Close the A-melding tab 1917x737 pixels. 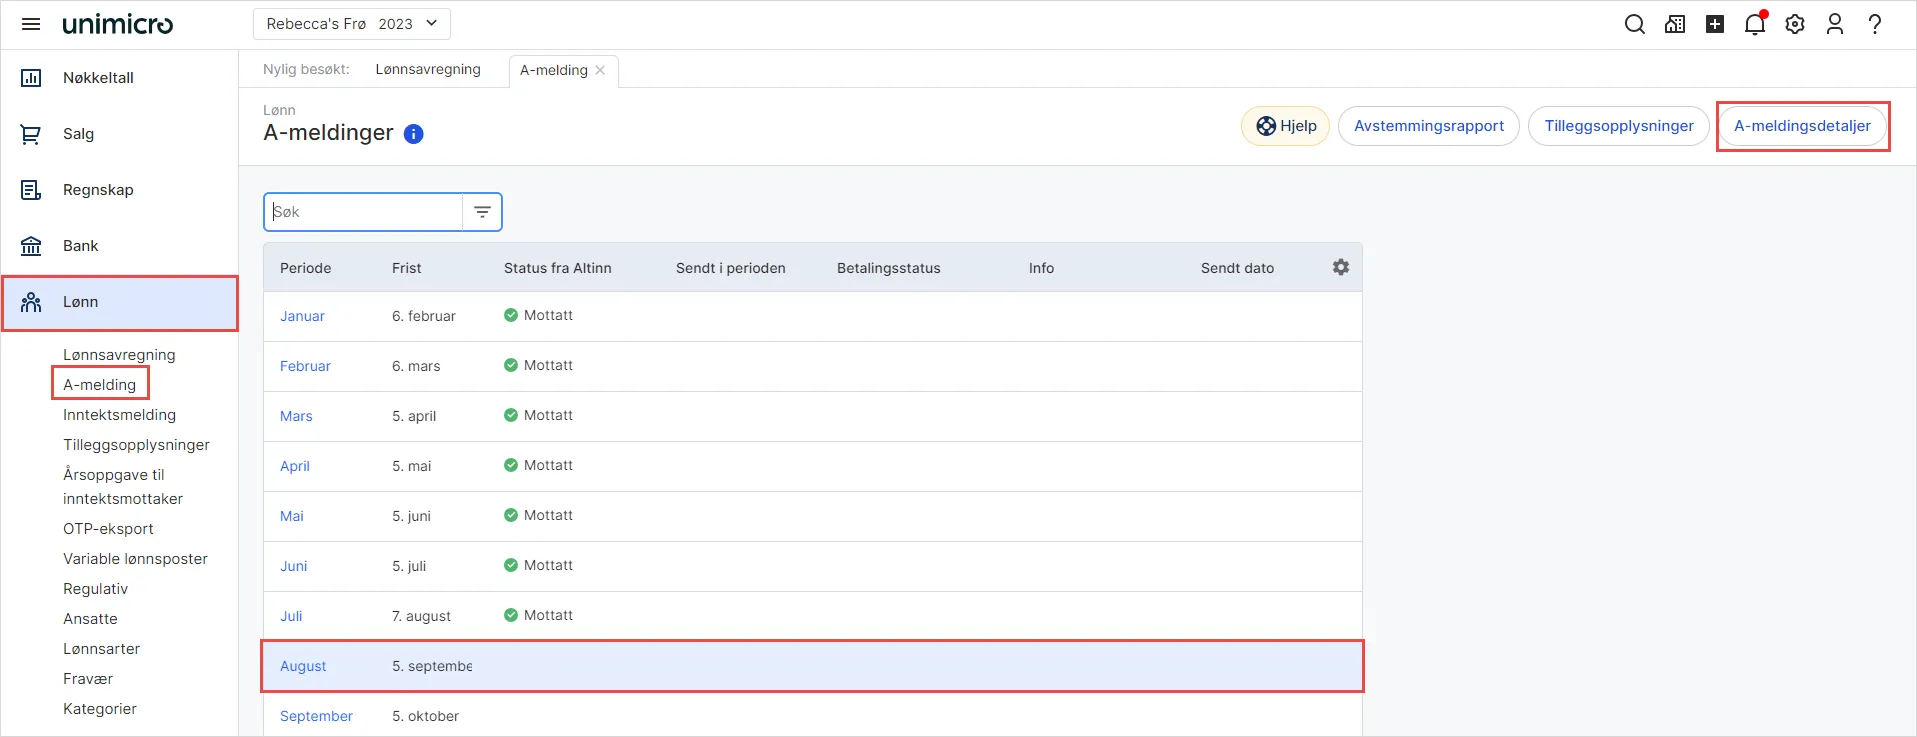(x=600, y=70)
